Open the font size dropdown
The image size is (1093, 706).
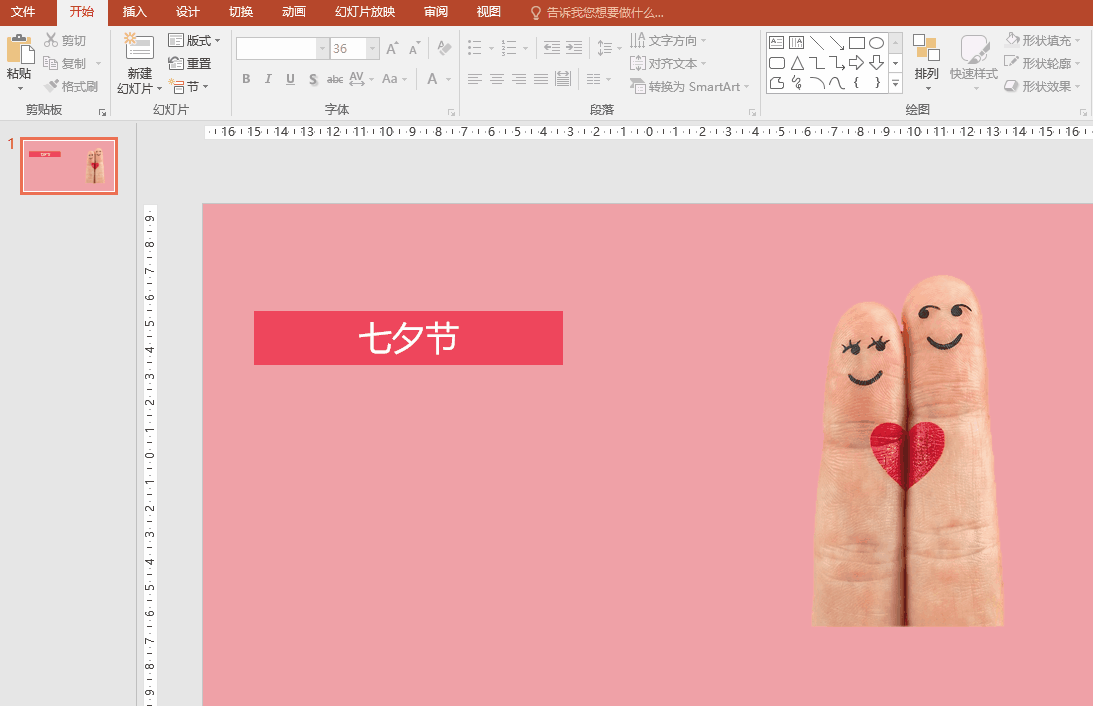[373, 49]
